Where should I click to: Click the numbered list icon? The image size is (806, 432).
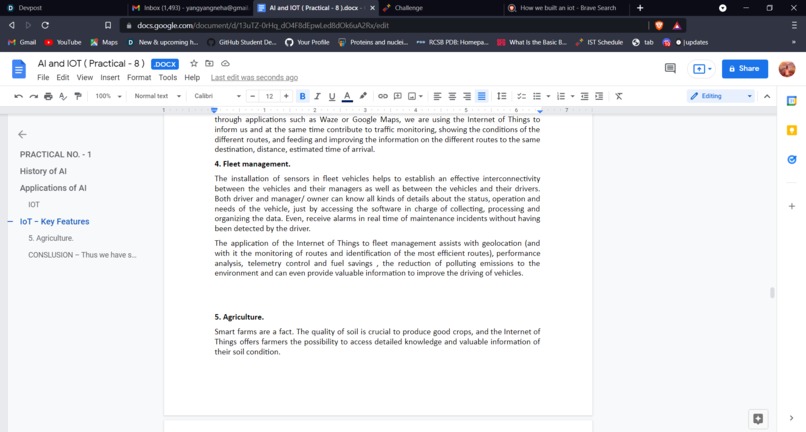click(x=561, y=96)
